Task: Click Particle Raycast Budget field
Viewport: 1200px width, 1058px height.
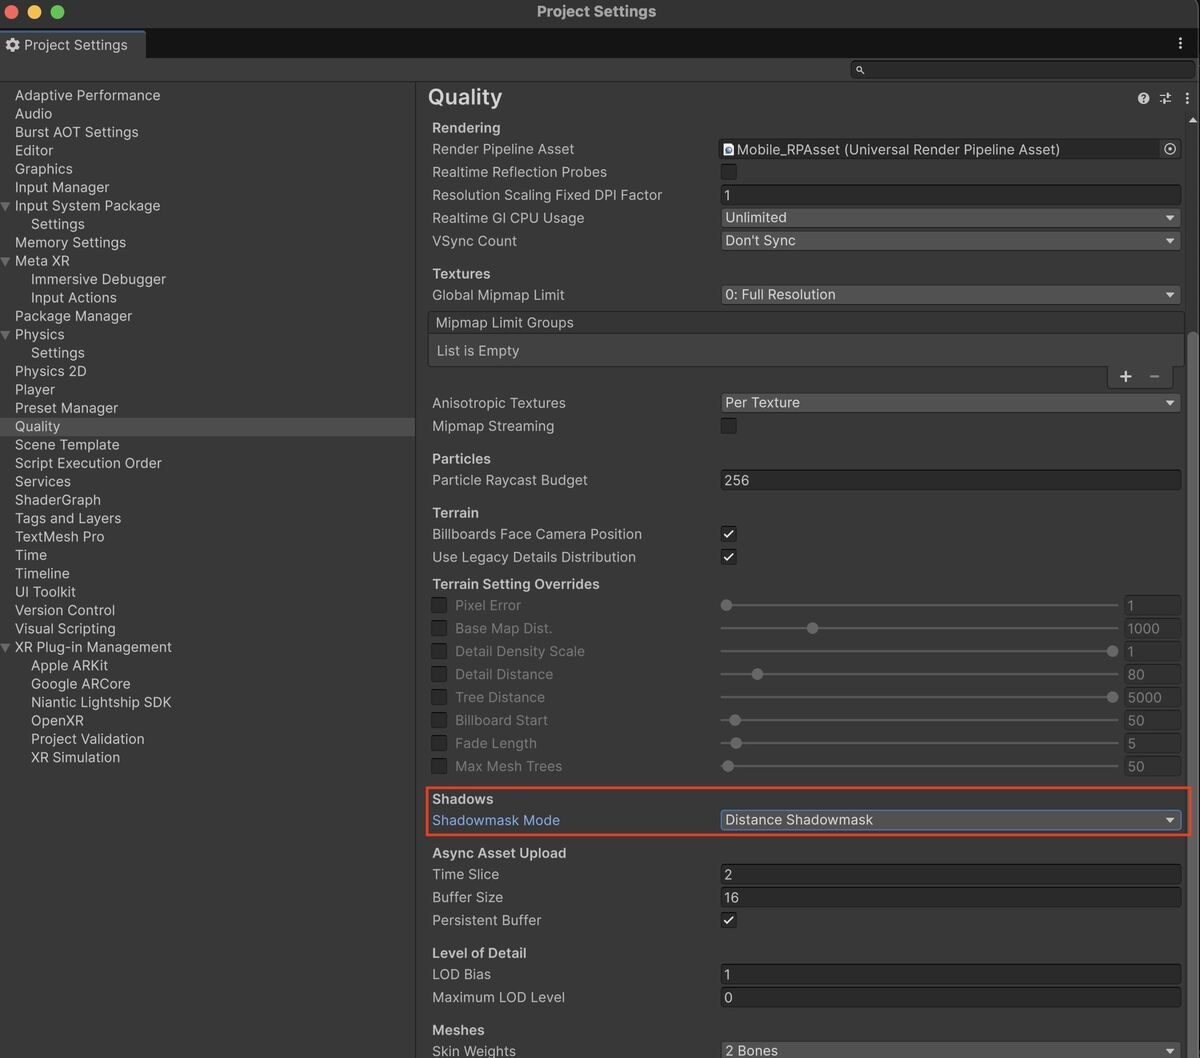Action: pos(950,480)
